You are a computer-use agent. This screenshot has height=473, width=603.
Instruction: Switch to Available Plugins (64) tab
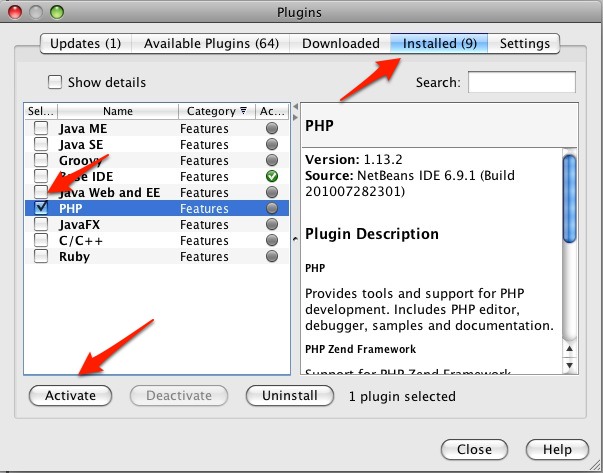(x=211, y=43)
